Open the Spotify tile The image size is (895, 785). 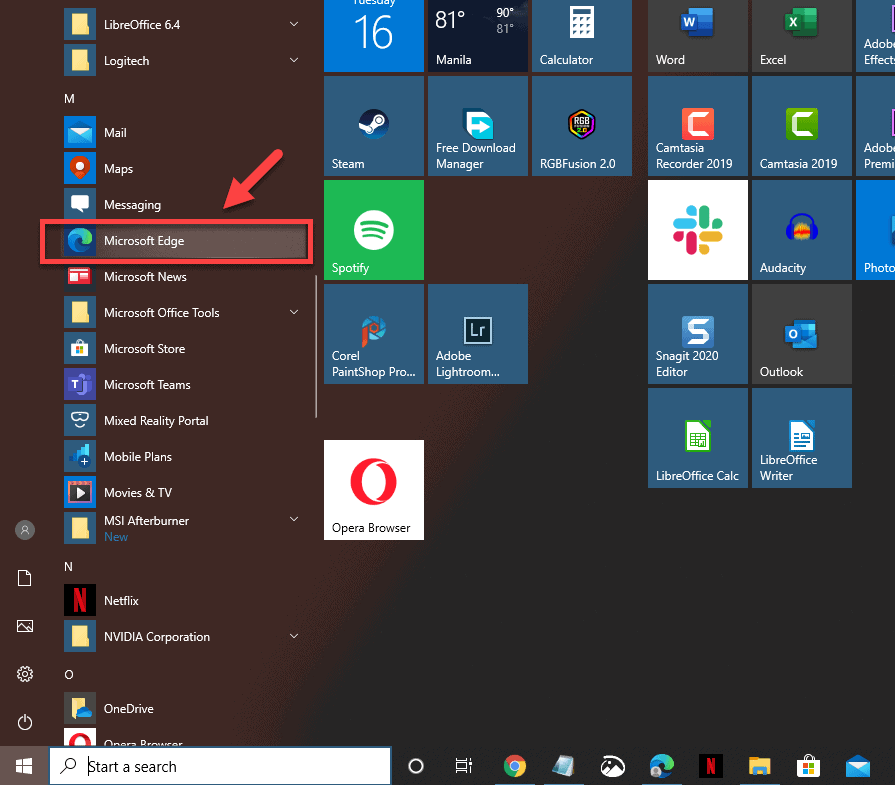(374, 230)
